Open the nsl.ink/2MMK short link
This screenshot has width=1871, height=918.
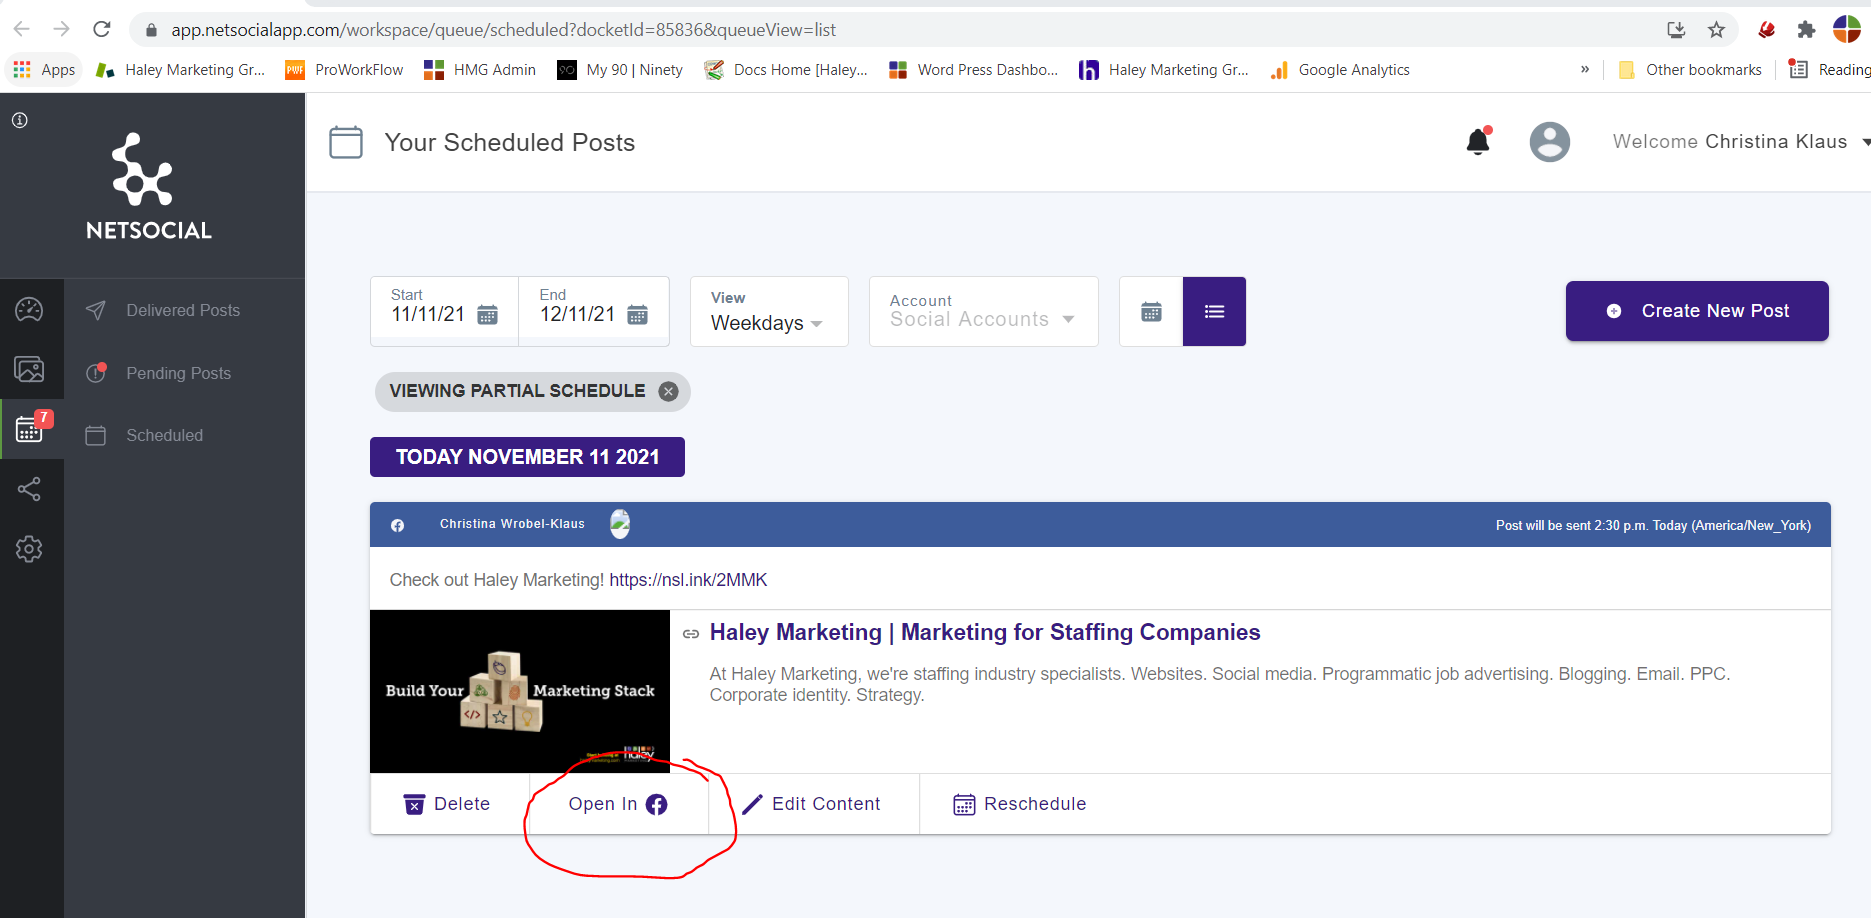tap(688, 580)
